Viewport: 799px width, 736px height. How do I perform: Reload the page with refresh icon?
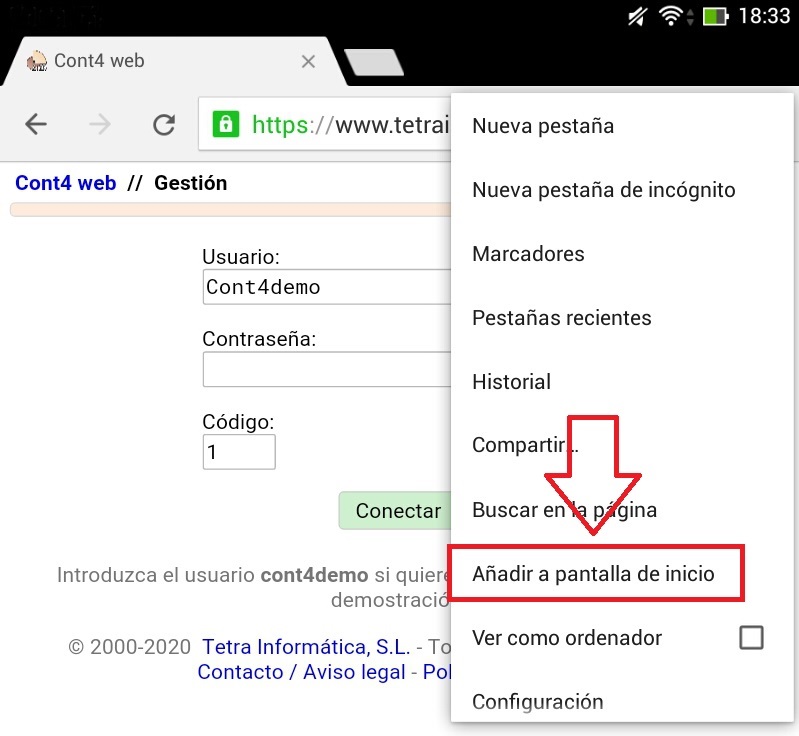point(164,124)
